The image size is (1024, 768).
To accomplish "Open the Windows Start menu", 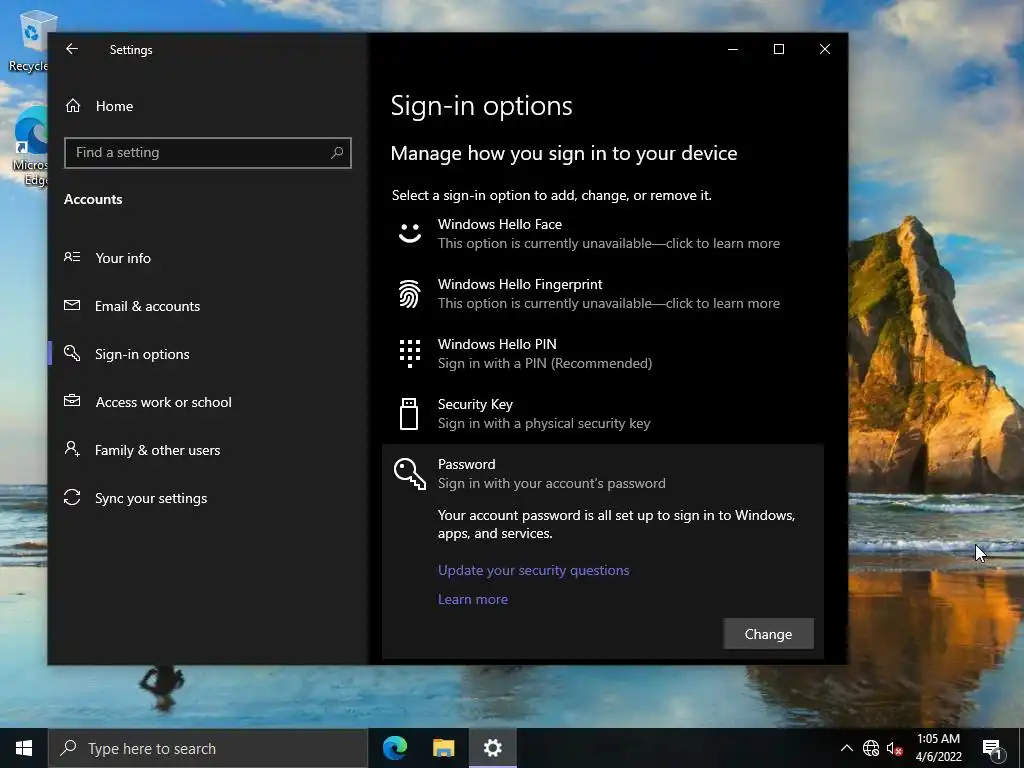I will click(24, 748).
